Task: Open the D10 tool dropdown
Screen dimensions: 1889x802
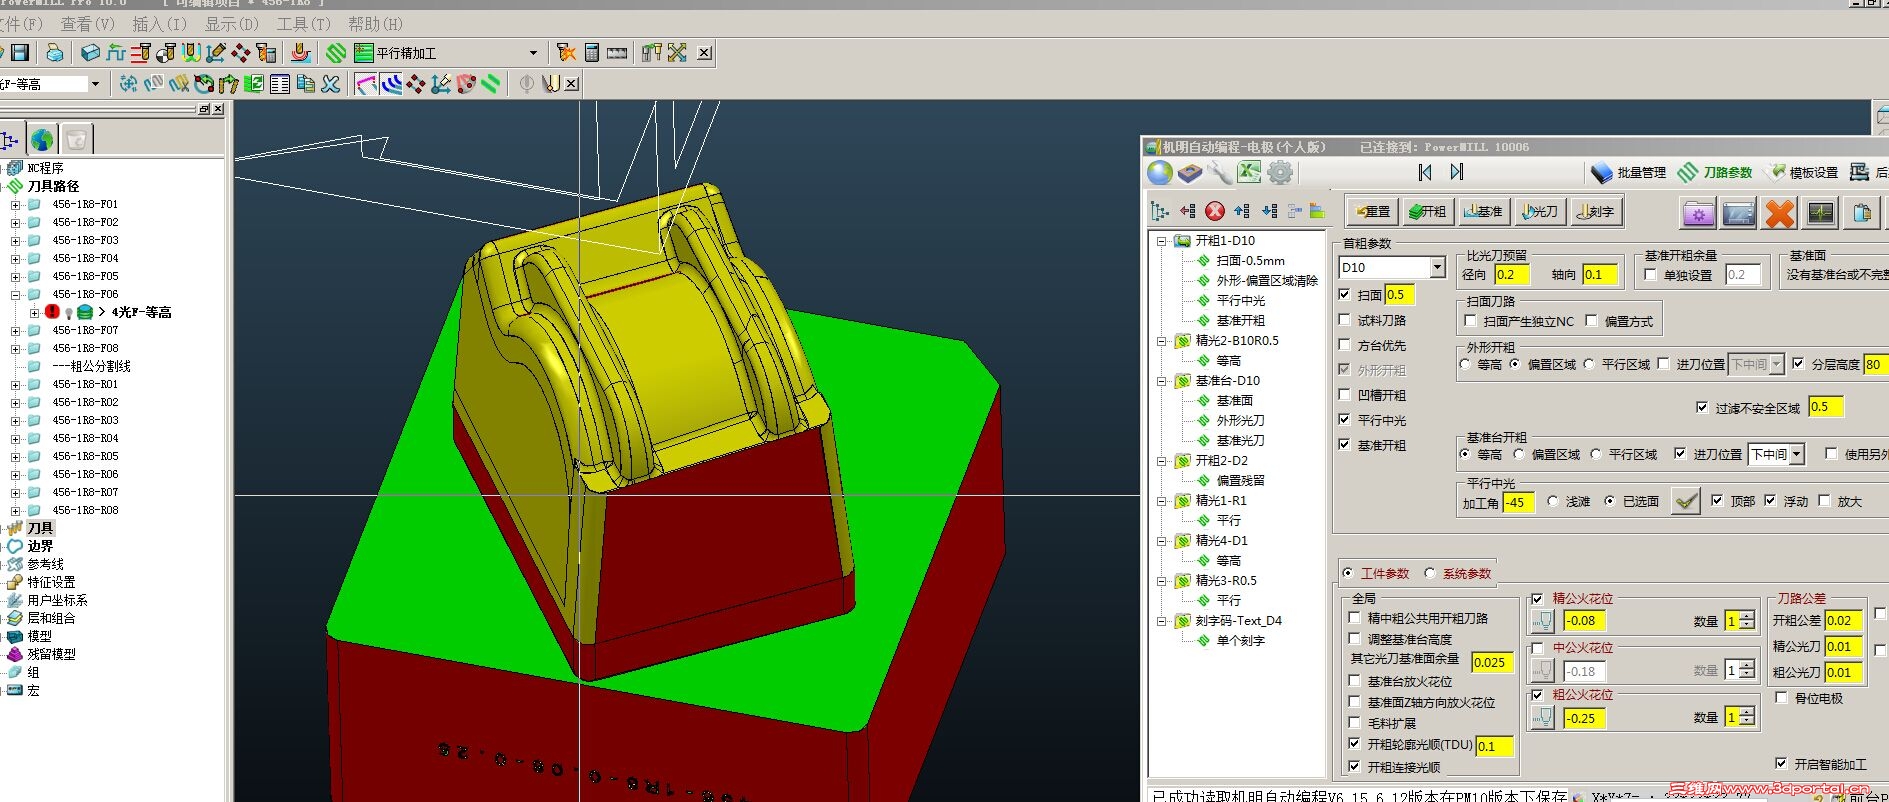Action: [x=1437, y=267]
